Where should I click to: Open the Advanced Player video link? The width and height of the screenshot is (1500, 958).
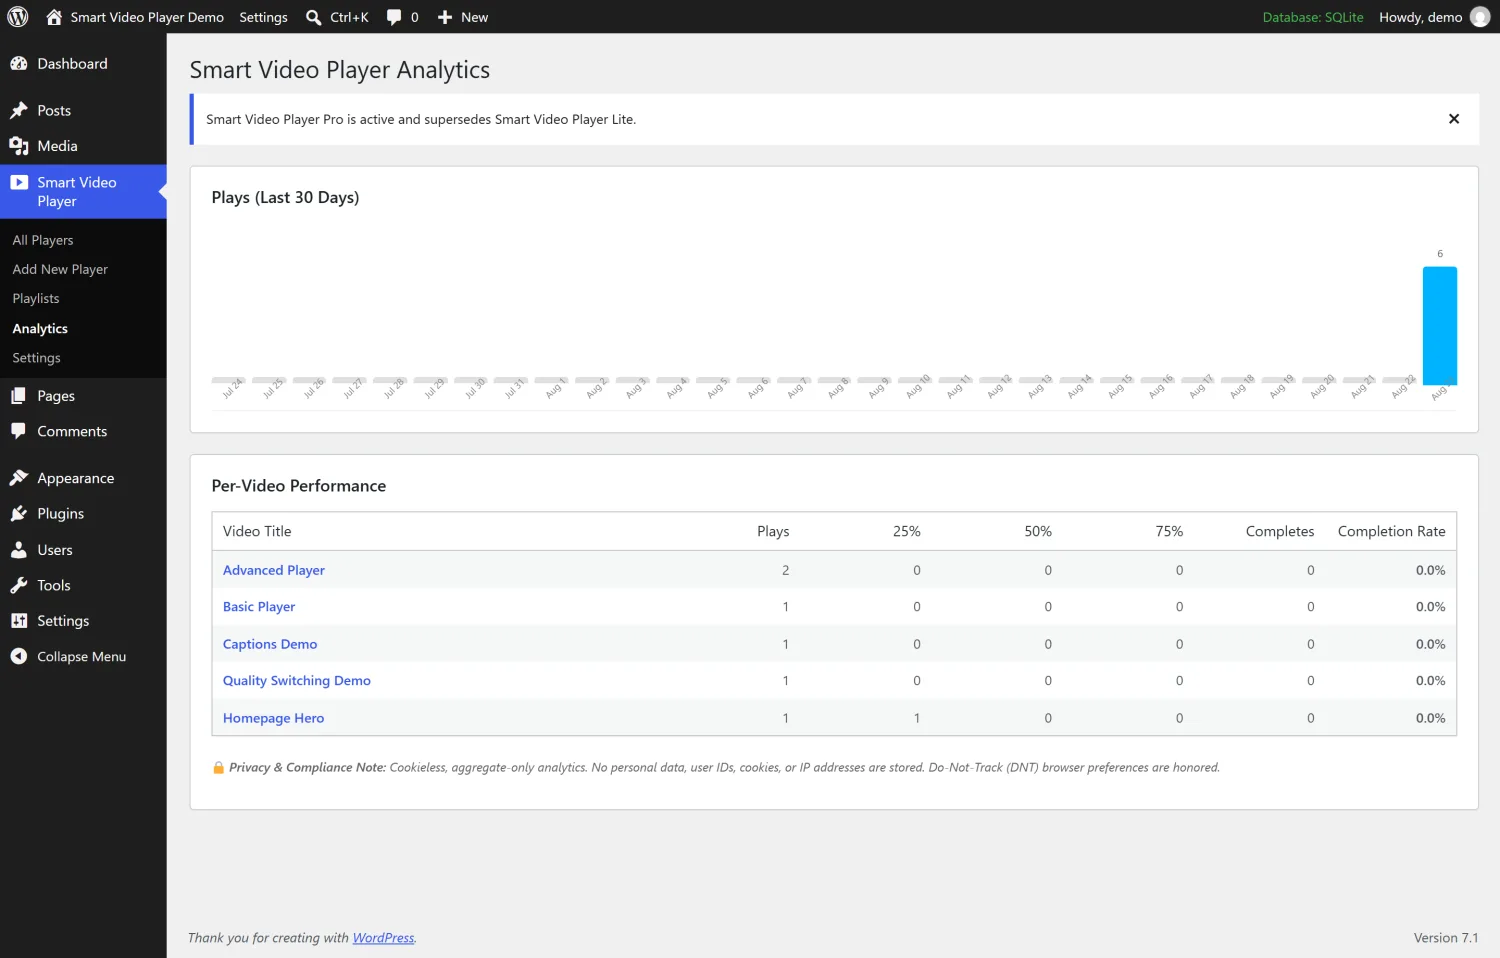click(274, 570)
